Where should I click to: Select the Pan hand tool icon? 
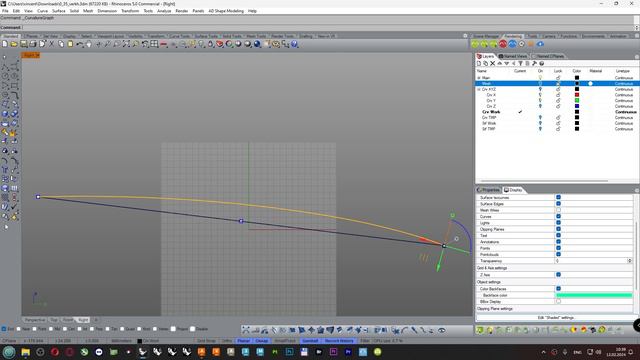click(89, 44)
